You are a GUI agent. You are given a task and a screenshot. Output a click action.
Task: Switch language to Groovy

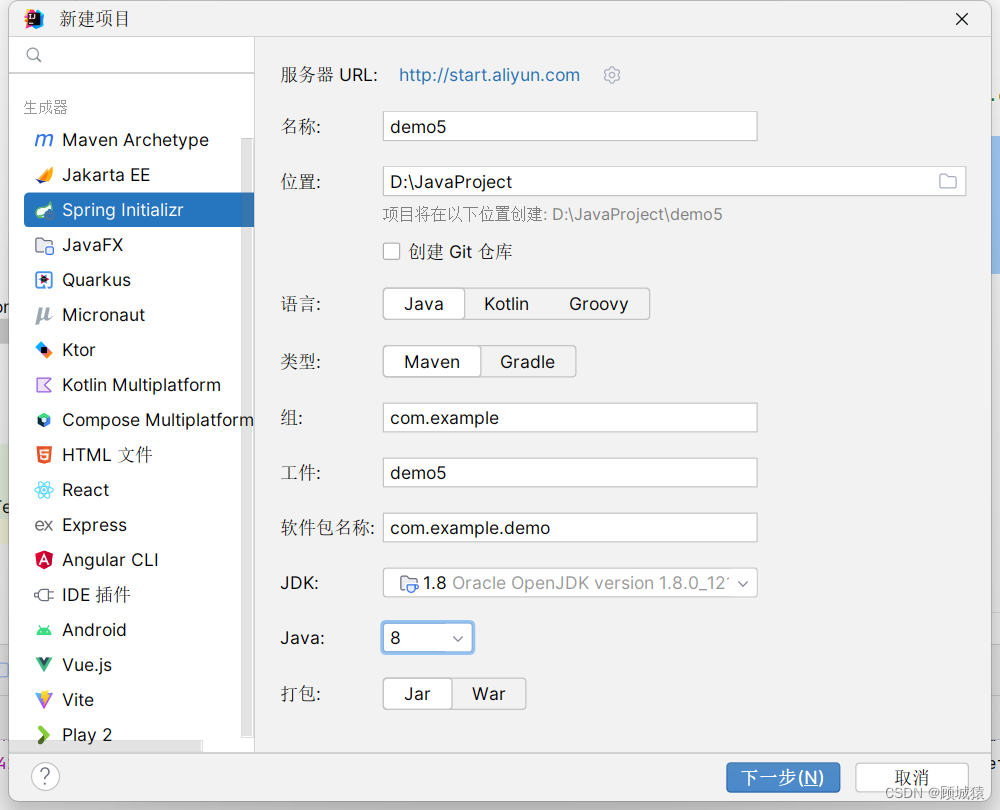(598, 304)
